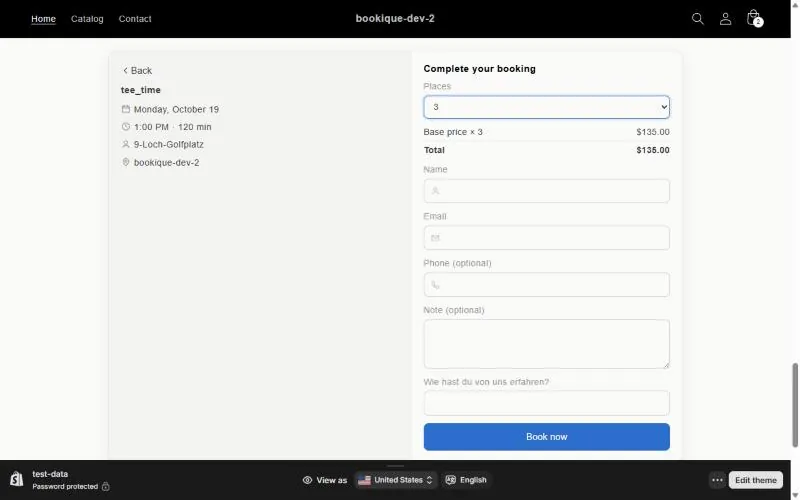Open the account profile icon

click(x=725, y=19)
